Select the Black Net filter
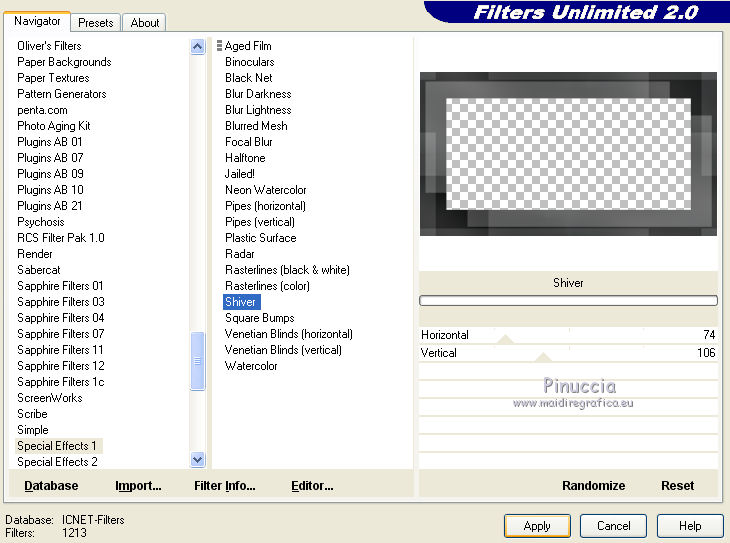The width and height of the screenshot is (730, 543). click(249, 78)
